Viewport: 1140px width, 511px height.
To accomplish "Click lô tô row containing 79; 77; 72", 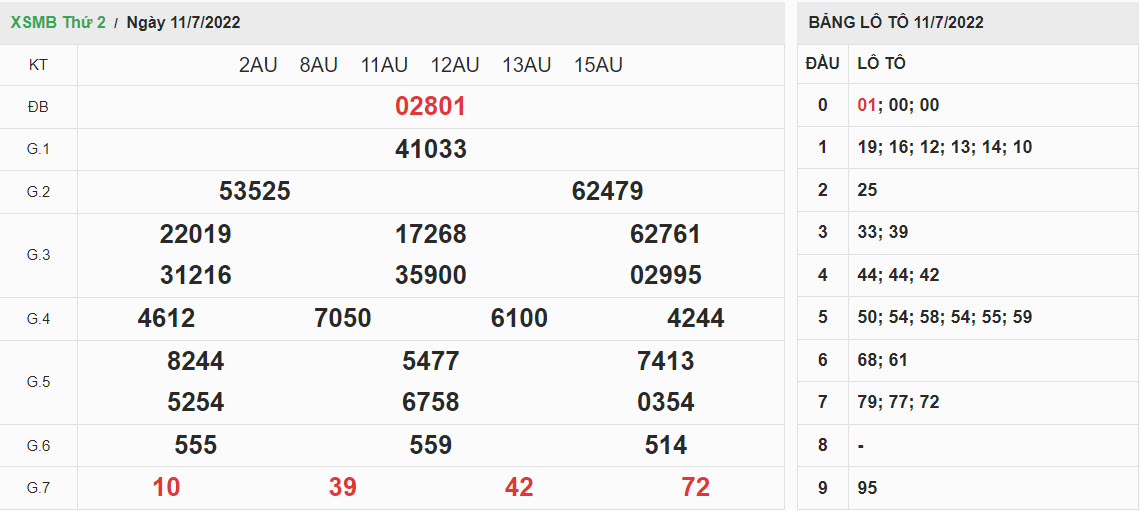I will pyautogui.click(x=898, y=402).
